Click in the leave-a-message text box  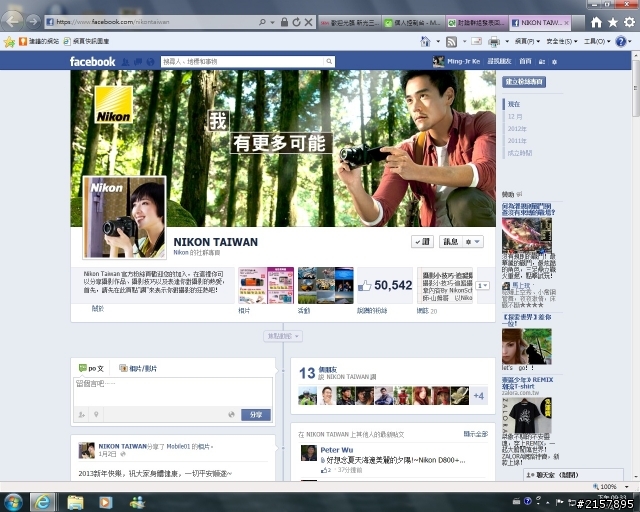pyautogui.click(x=173, y=391)
